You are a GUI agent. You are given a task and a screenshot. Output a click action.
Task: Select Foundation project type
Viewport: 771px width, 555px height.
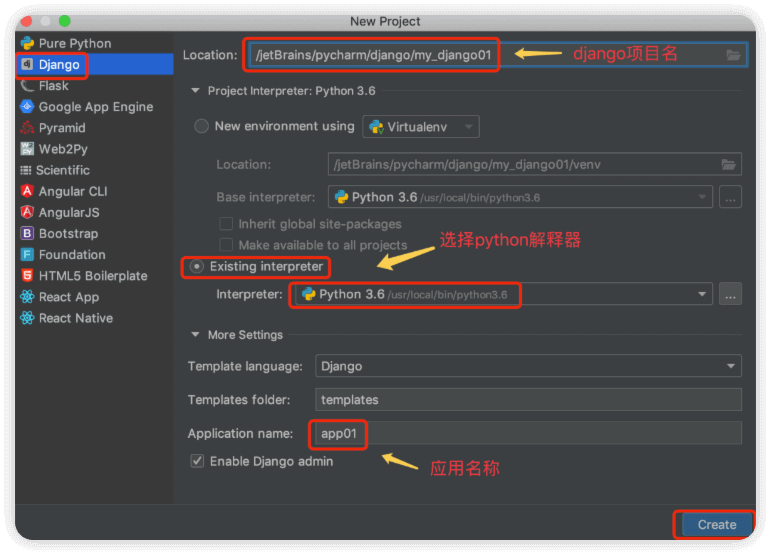coord(94,255)
